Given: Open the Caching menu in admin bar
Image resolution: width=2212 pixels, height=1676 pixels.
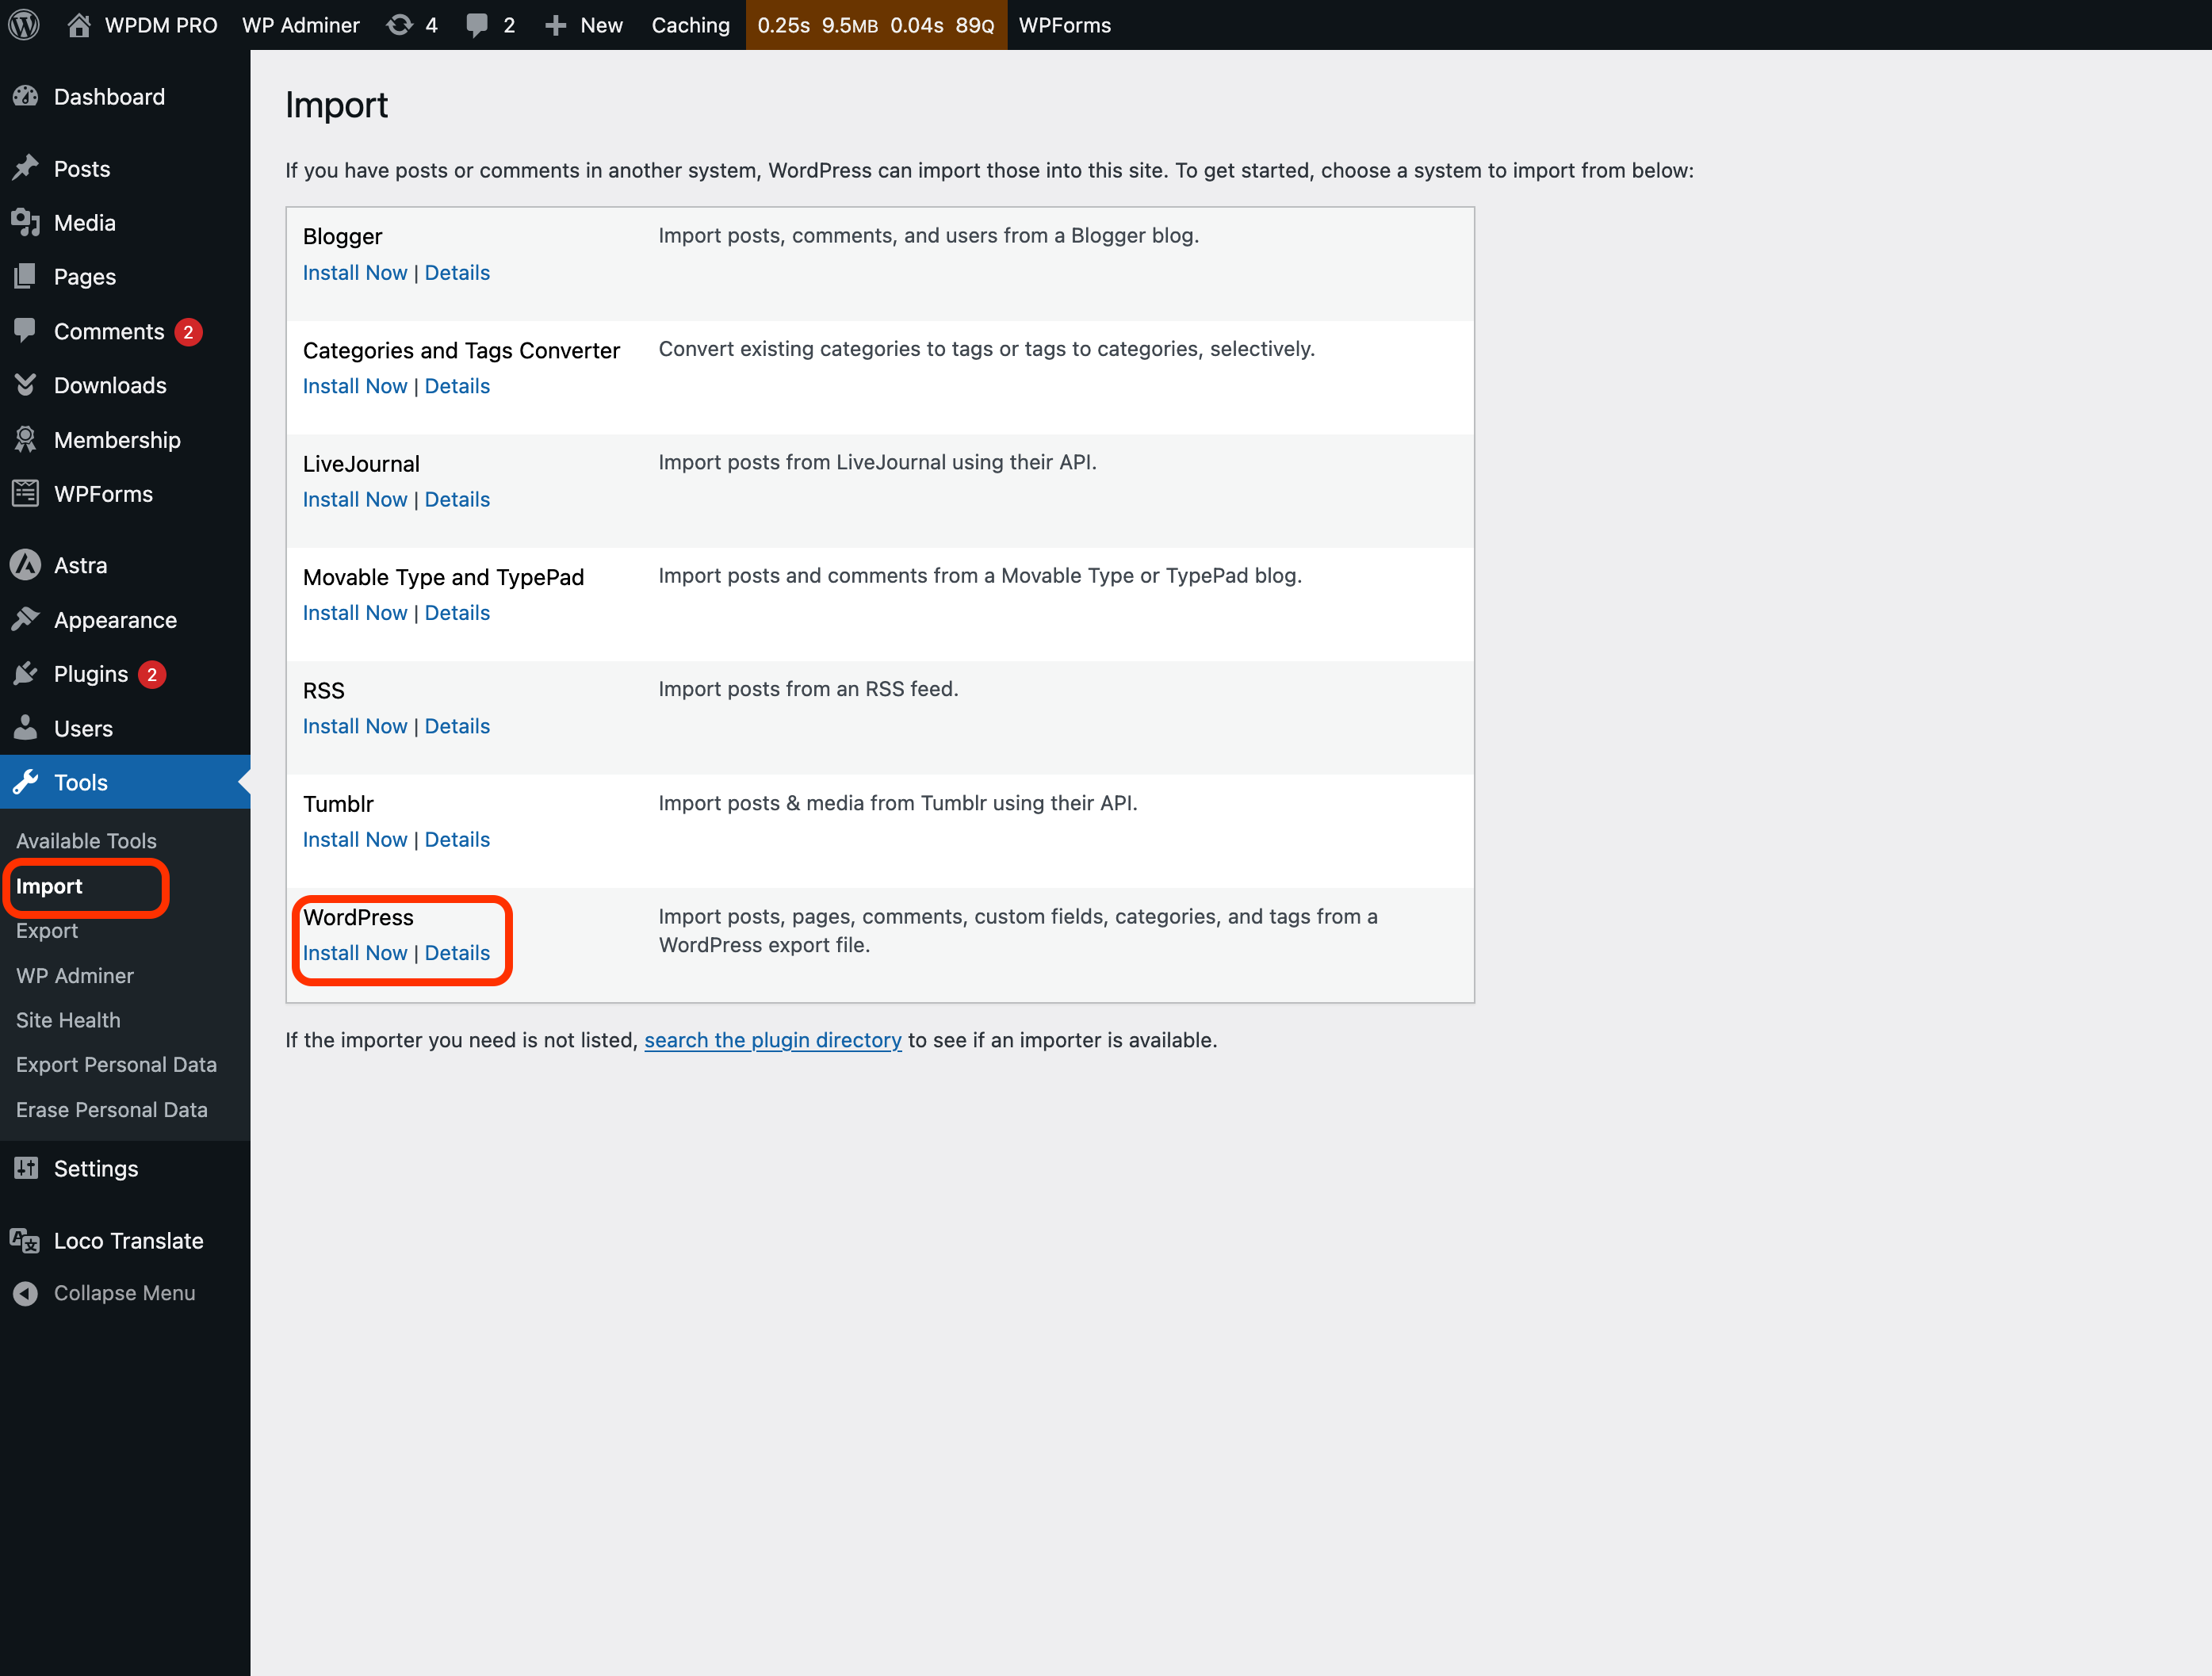Looking at the screenshot, I should [x=691, y=25].
